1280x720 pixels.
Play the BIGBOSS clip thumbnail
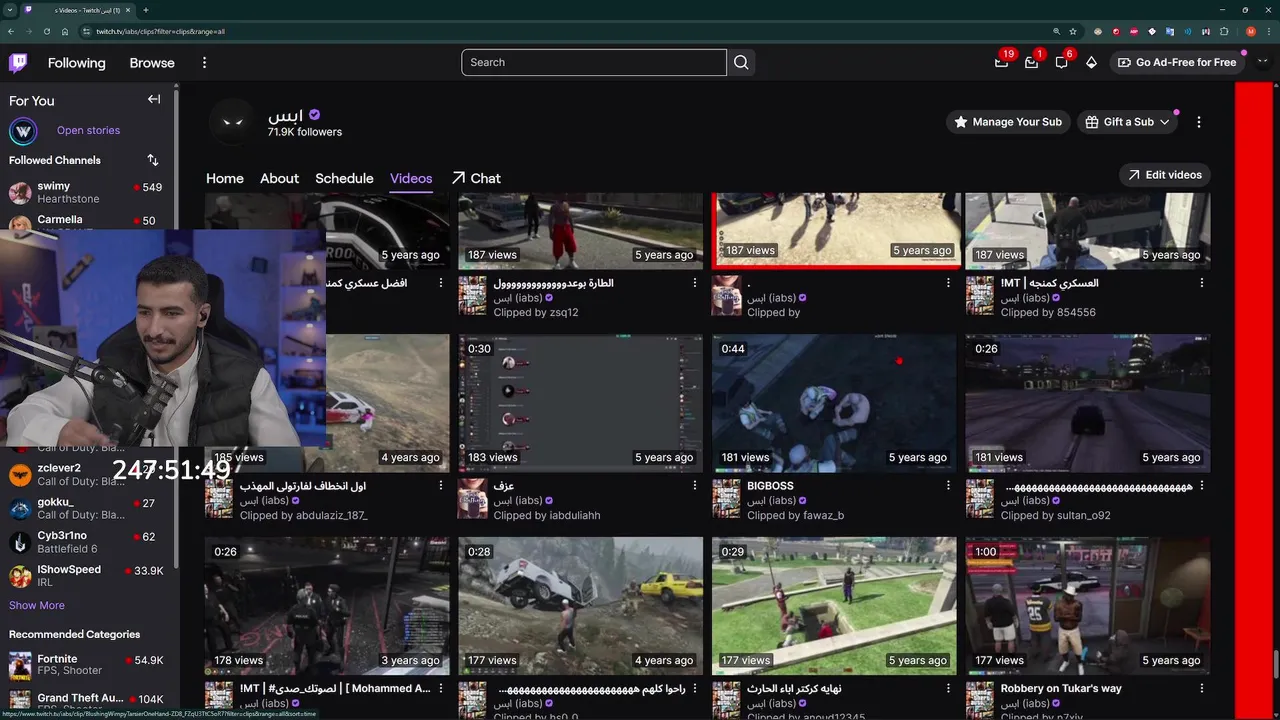coord(834,403)
